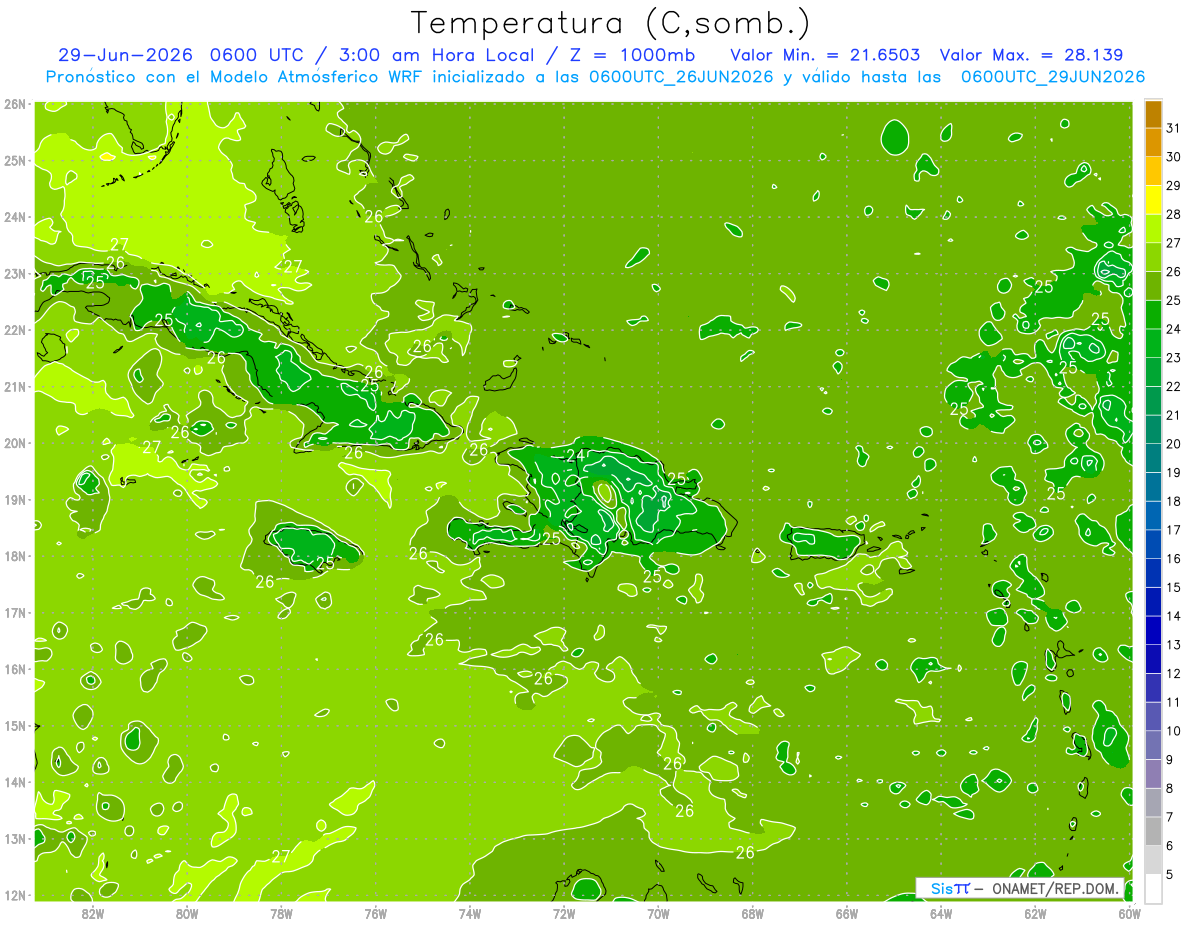Click color scale label "28"
1200x927 pixels.
pos(1173,215)
